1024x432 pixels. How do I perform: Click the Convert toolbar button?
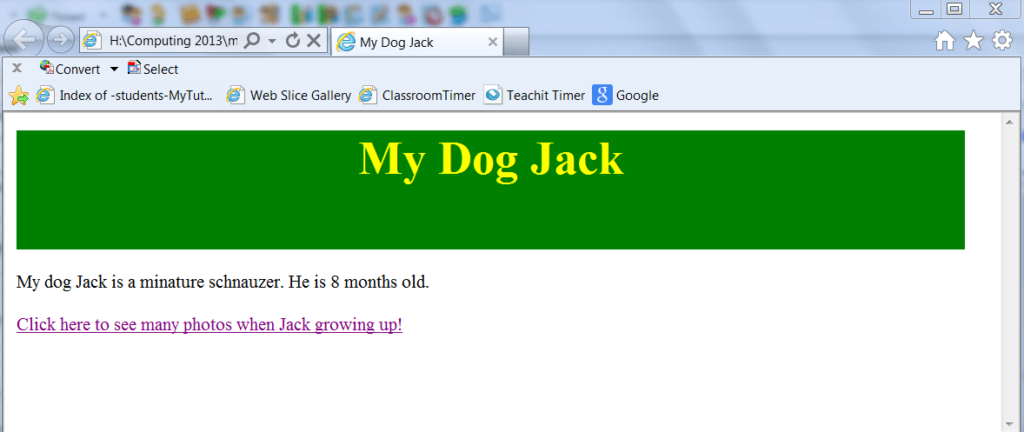click(69, 69)
